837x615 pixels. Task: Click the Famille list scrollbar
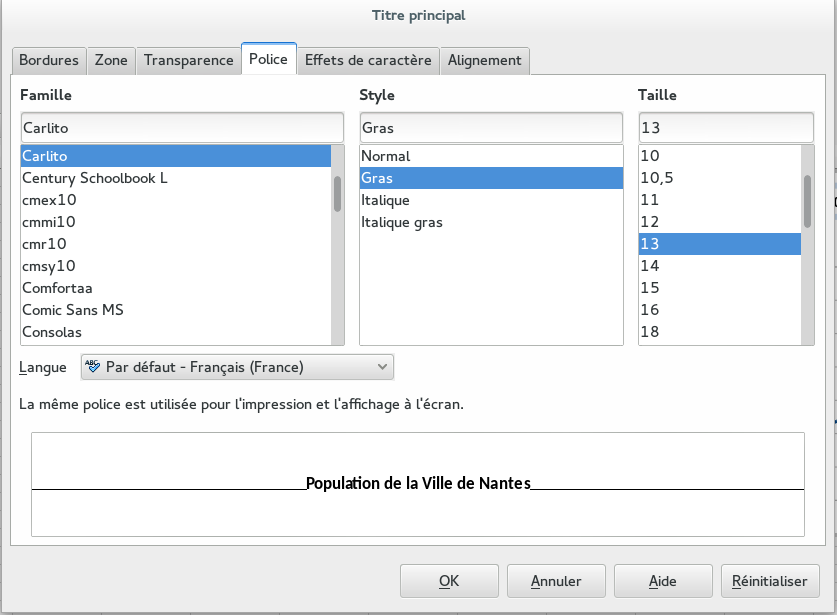338,193
